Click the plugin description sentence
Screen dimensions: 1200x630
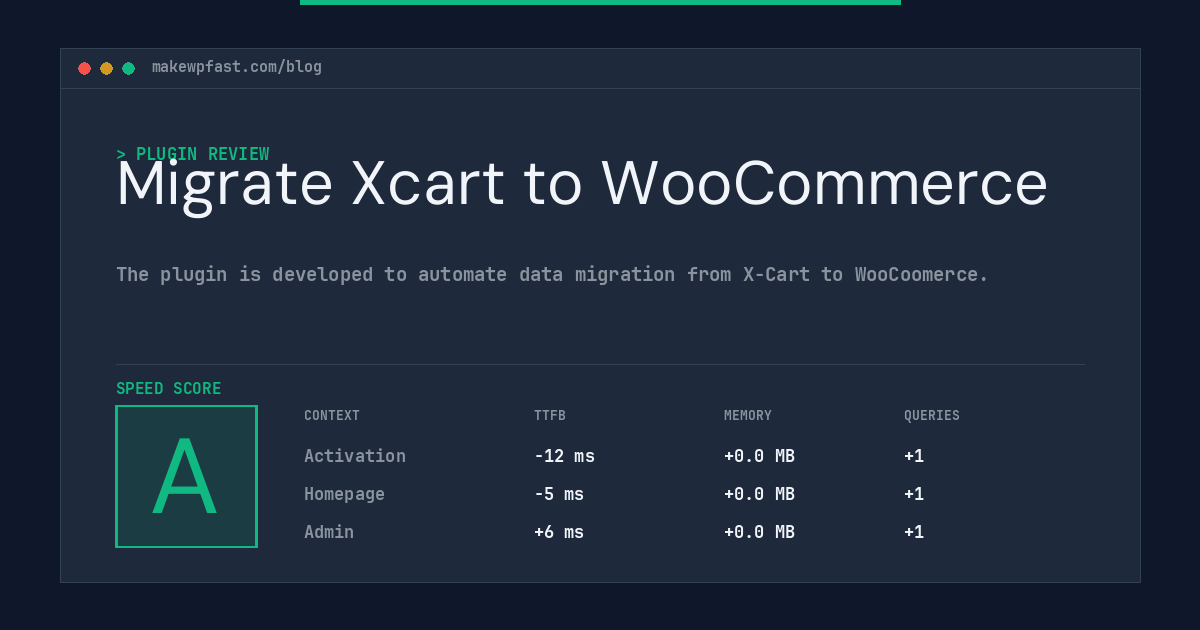(x=552, y=274)
